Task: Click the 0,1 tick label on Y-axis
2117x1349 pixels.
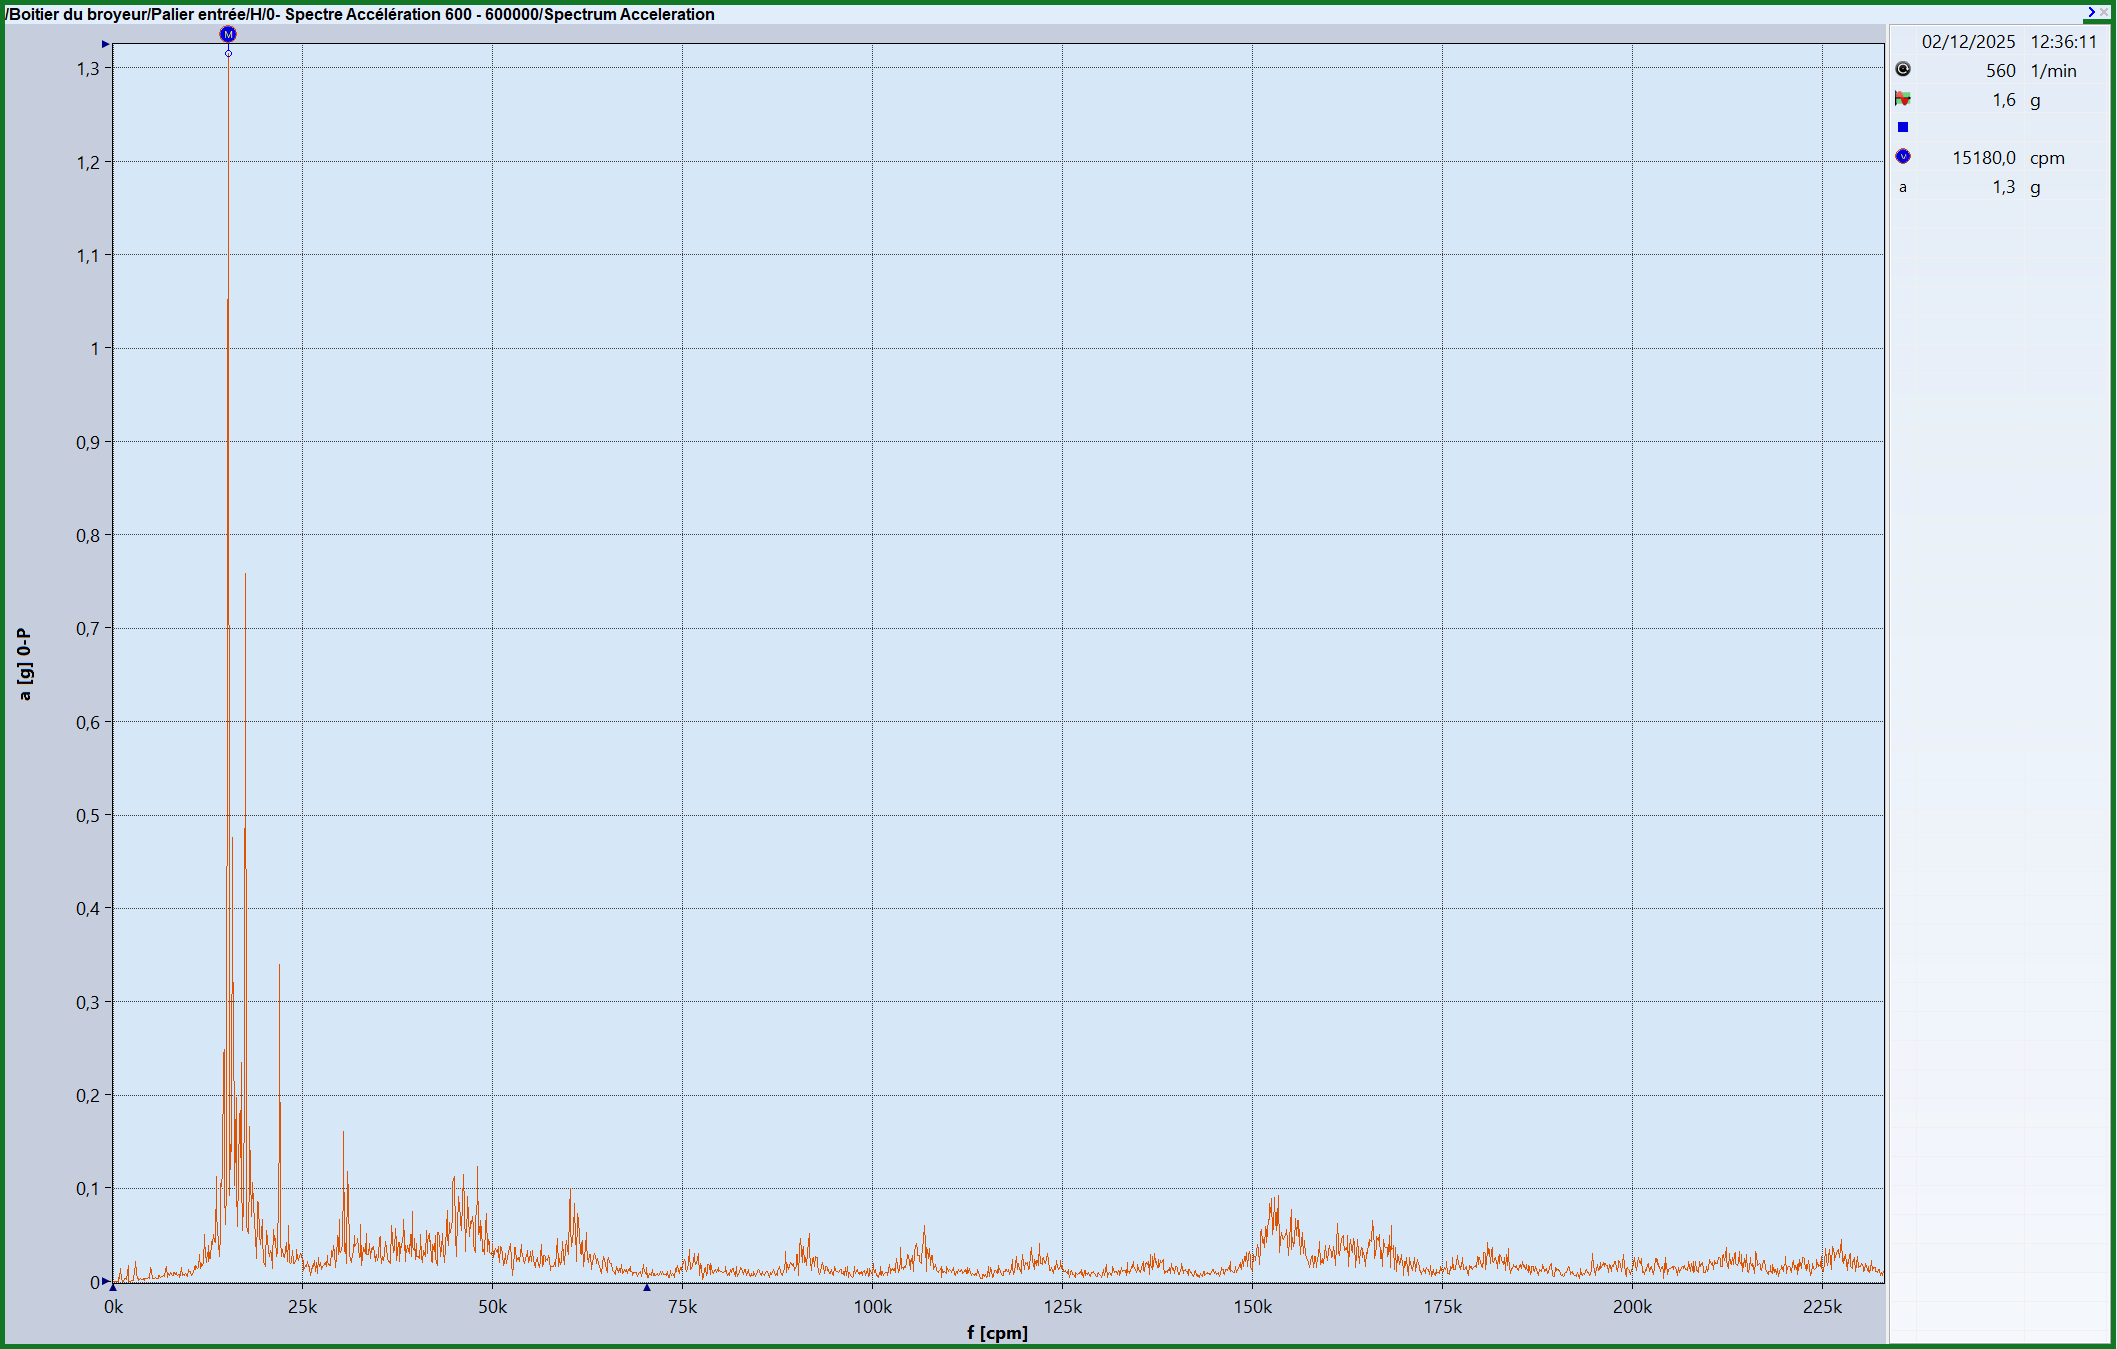Action: (88, 1189)
